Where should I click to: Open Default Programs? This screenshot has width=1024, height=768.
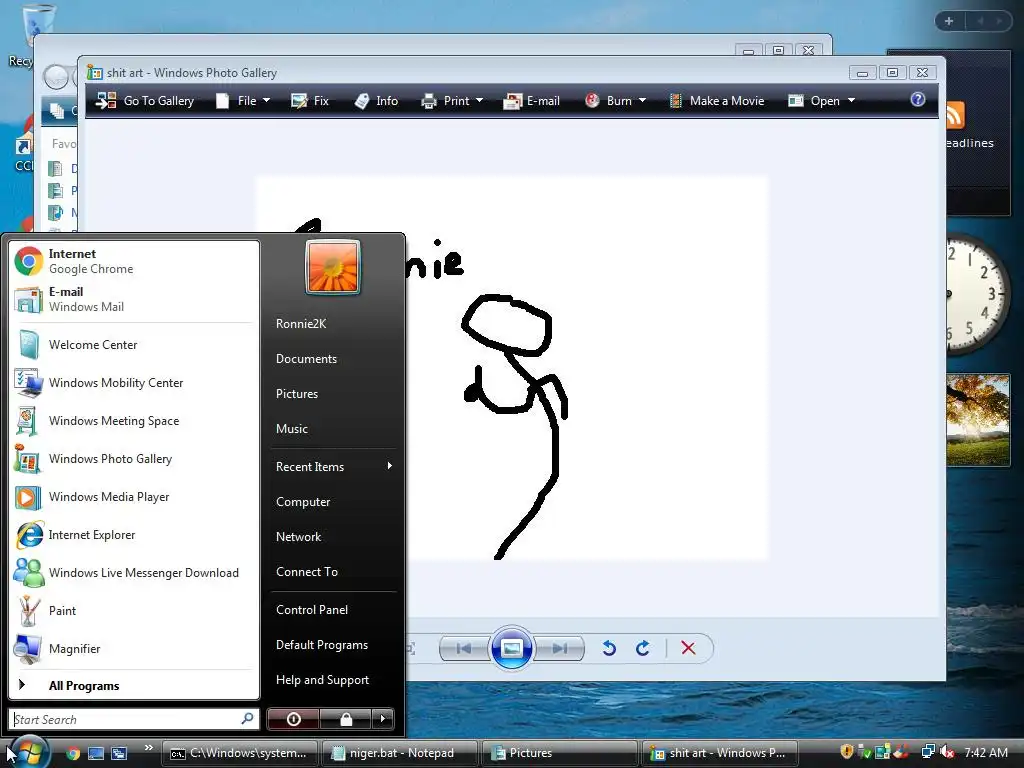tap(333, 645)
